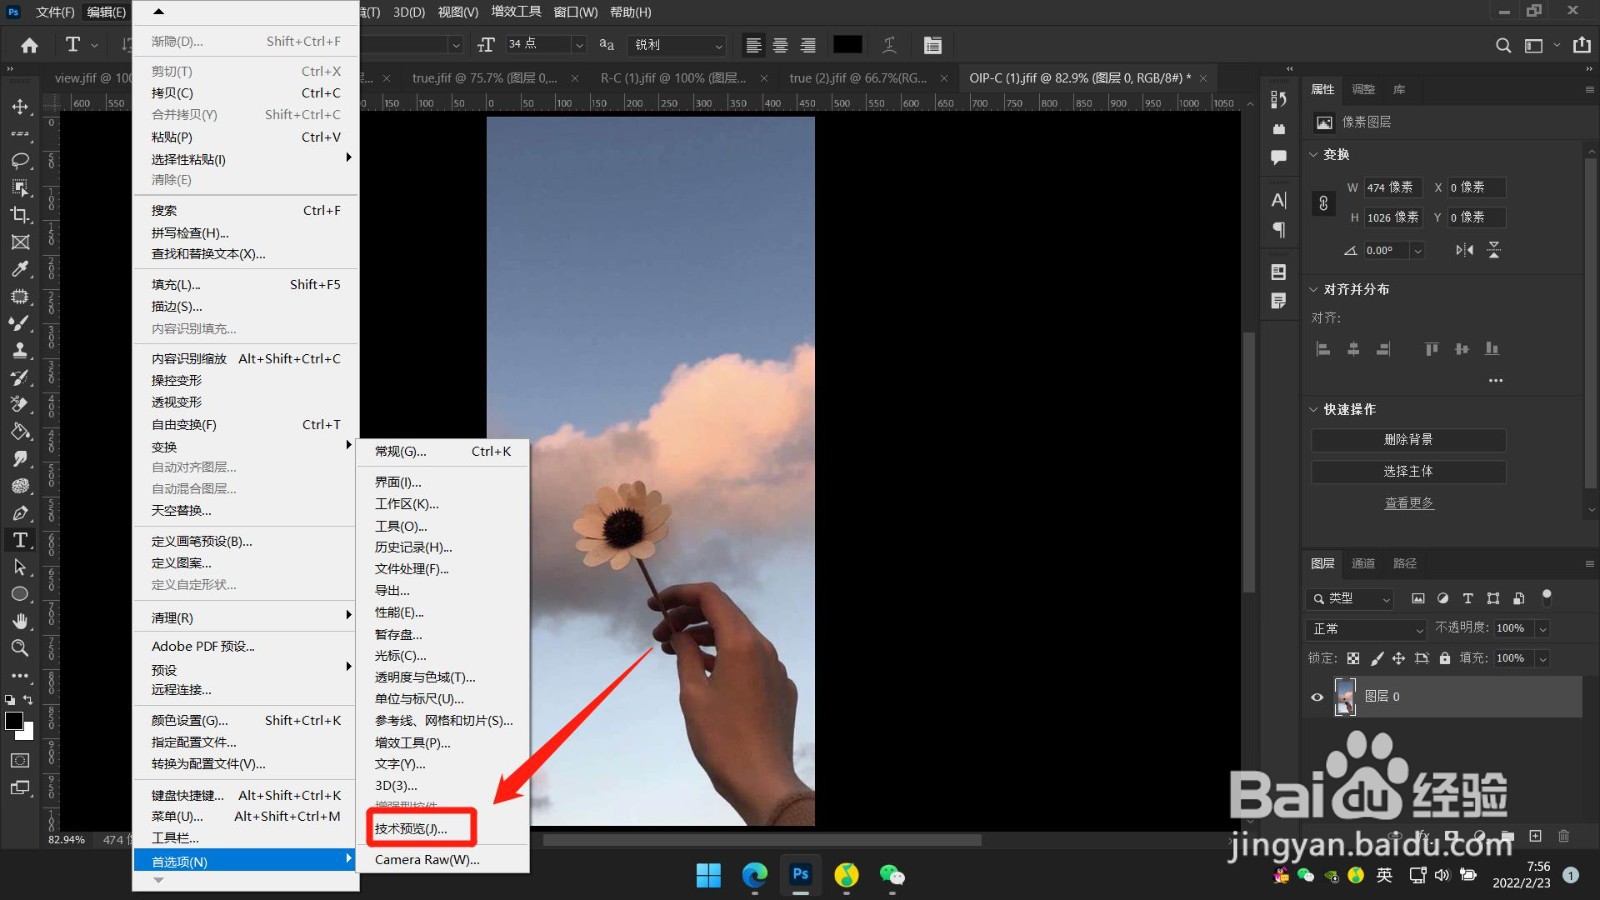Image resolution: width=1600 pixels, height=900 pixels.
Task: Toggle lock image pixels brush icon
Action: tap(1376, 658)
